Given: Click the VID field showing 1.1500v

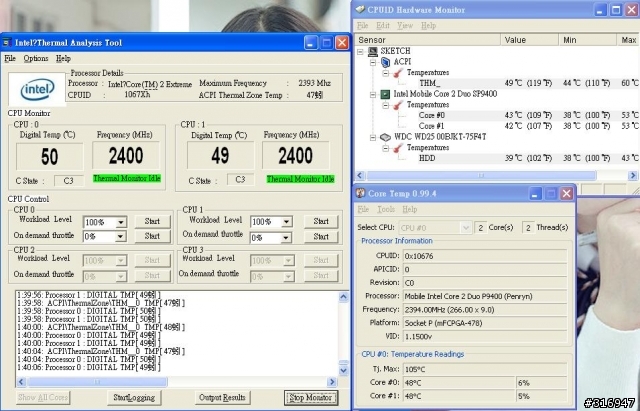Looking at the screenshot, I should (x=485, y=337).
